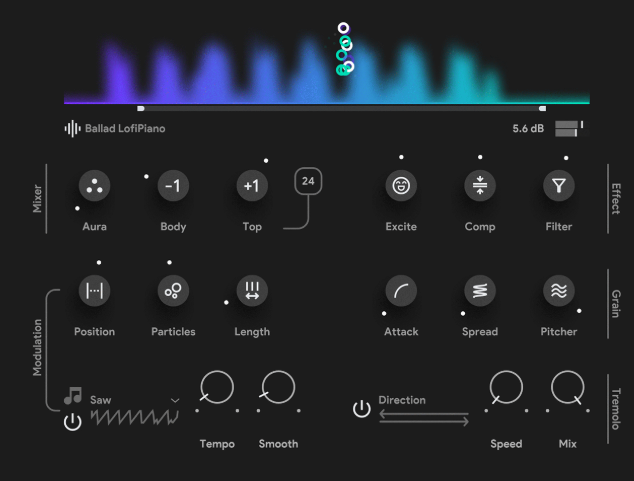This screenshot has height=481, width=634.
Task: Select the Excite effect icon
Action: (x=401, y=185)
